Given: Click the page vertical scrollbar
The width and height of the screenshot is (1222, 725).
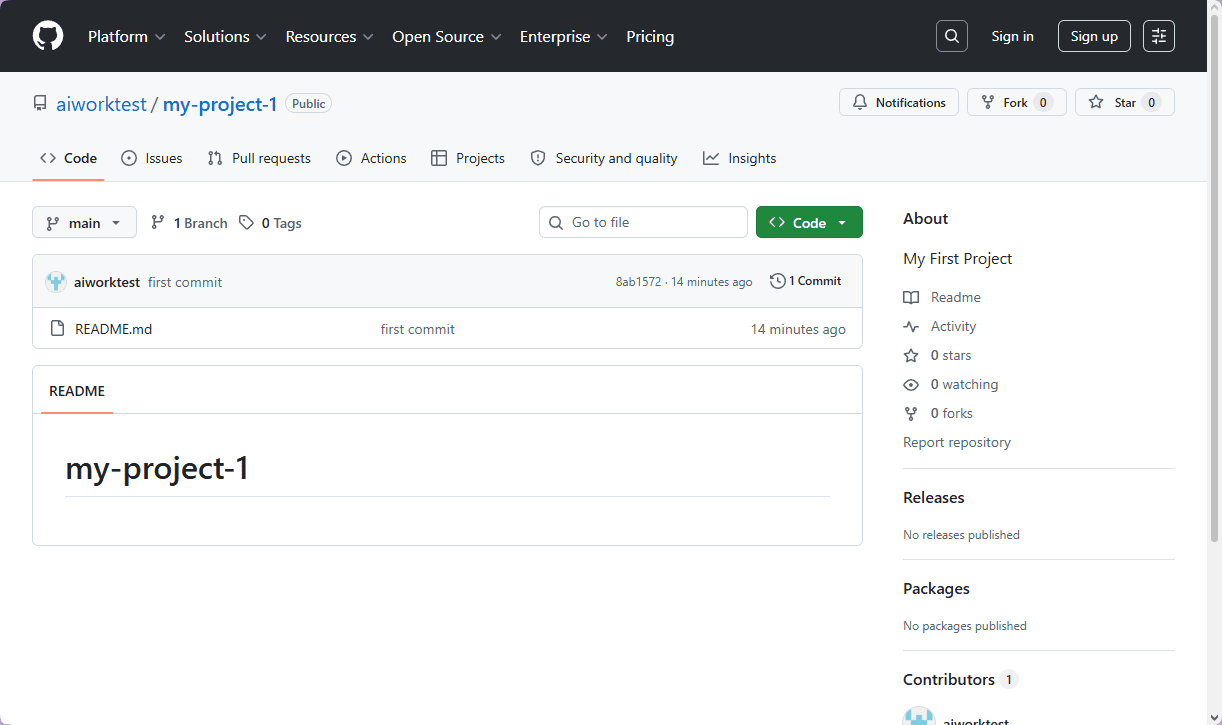Looking at the screenshot, I should click(x=1213, y=300).
